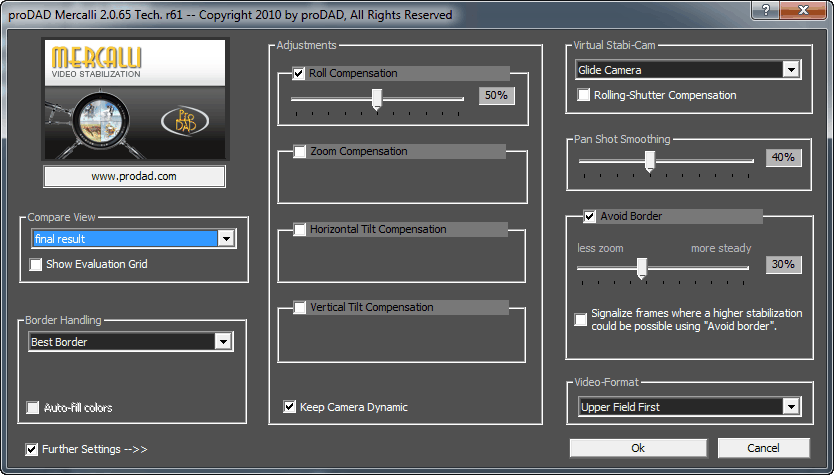Enable the 'Signalize frames' checkbox
Image resolution: width=834 pixels, height=475 pixels.
pyautogui.click(x=581, y=320)
